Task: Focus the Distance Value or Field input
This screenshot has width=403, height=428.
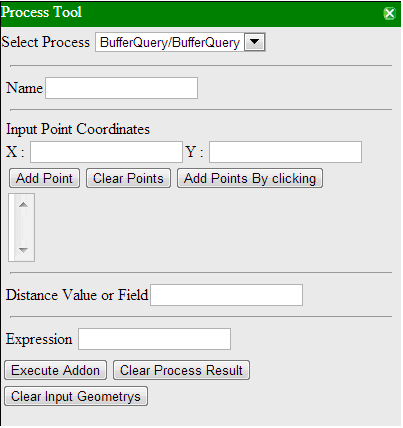Action: (227, 295)
